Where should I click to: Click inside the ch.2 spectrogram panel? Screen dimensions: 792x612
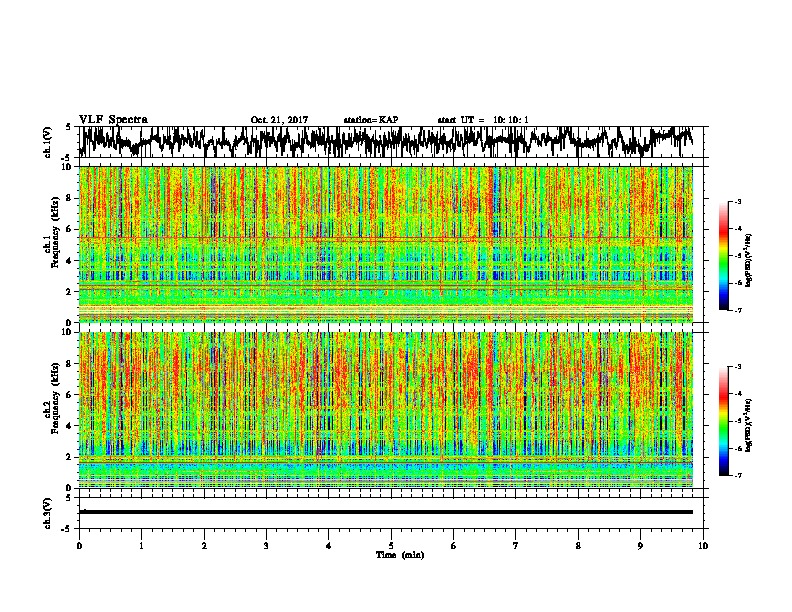point(386,410)
